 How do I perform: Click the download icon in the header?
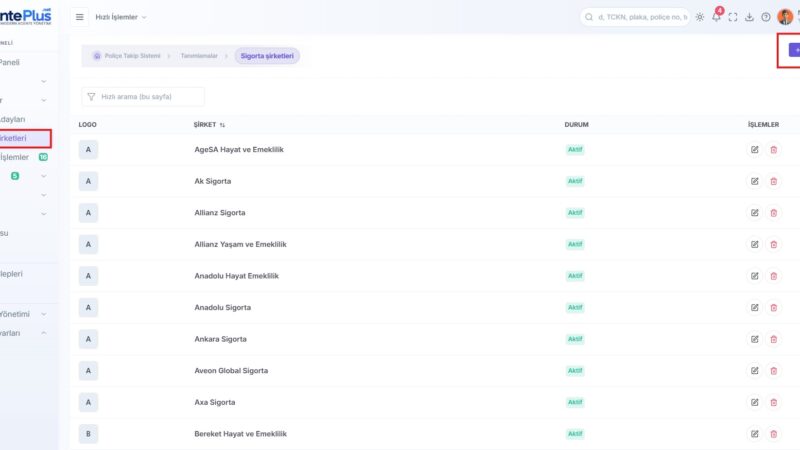[749, 17]
